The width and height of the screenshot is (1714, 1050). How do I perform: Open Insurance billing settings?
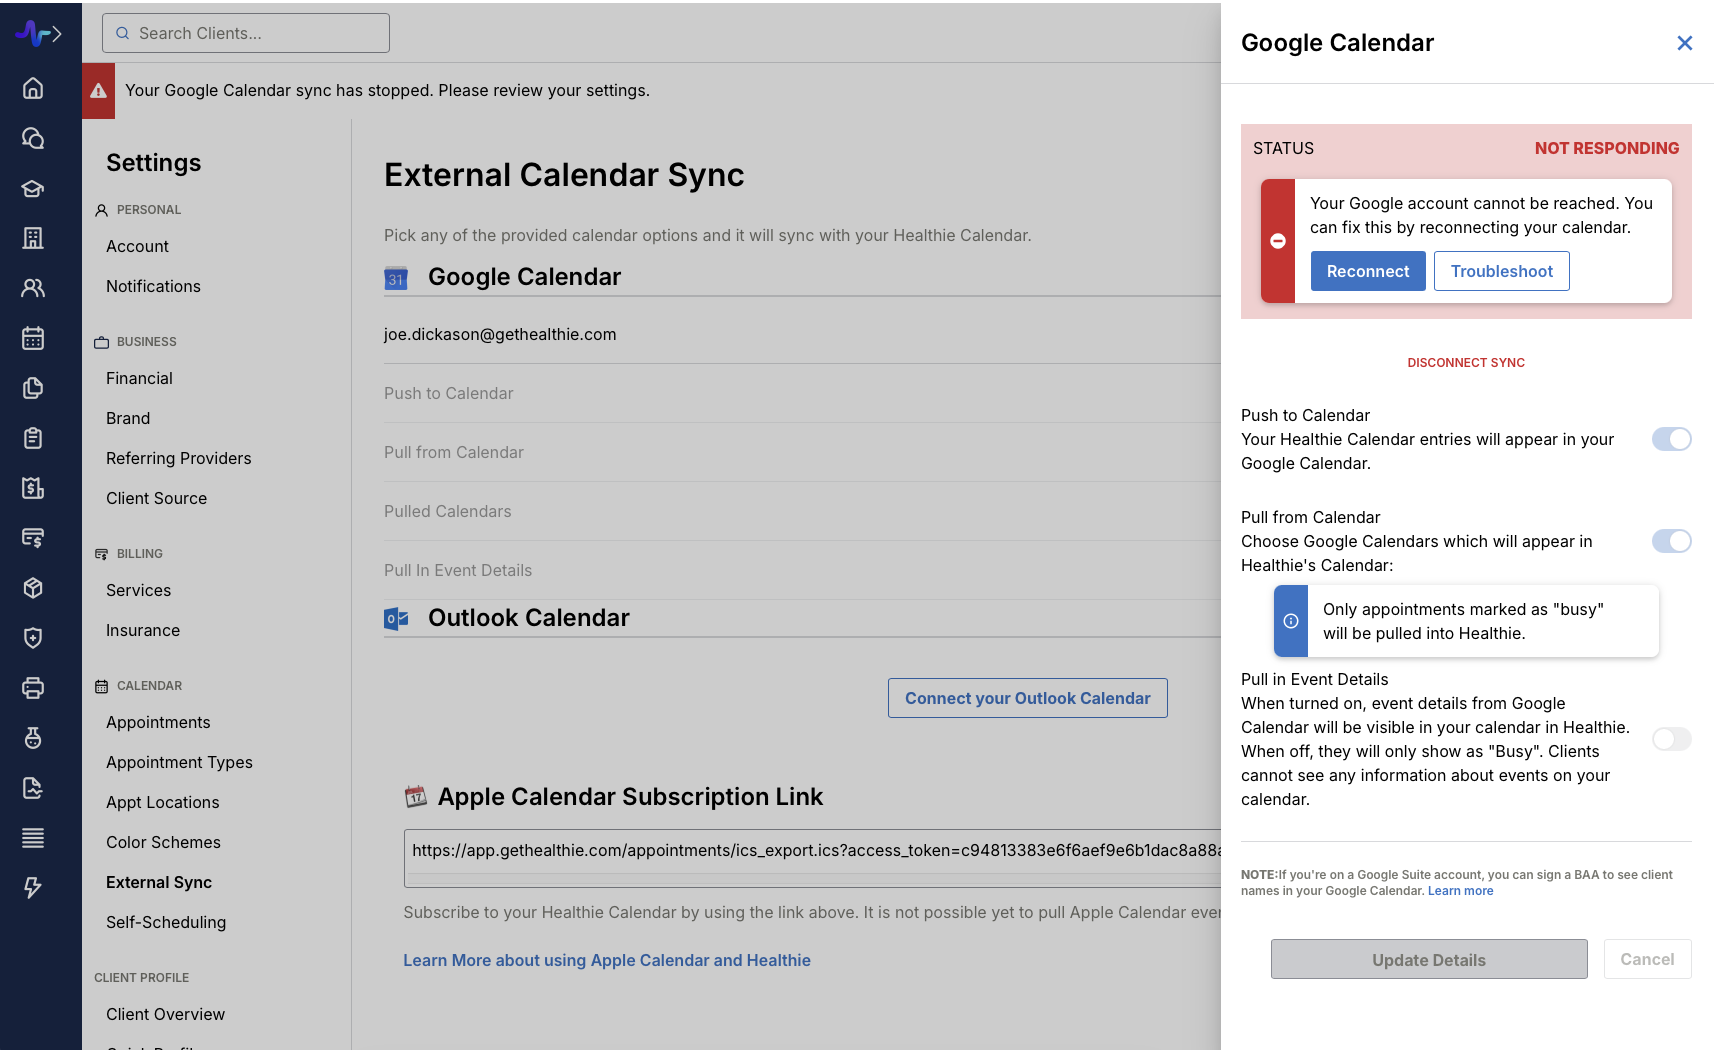tap(143, 630)
